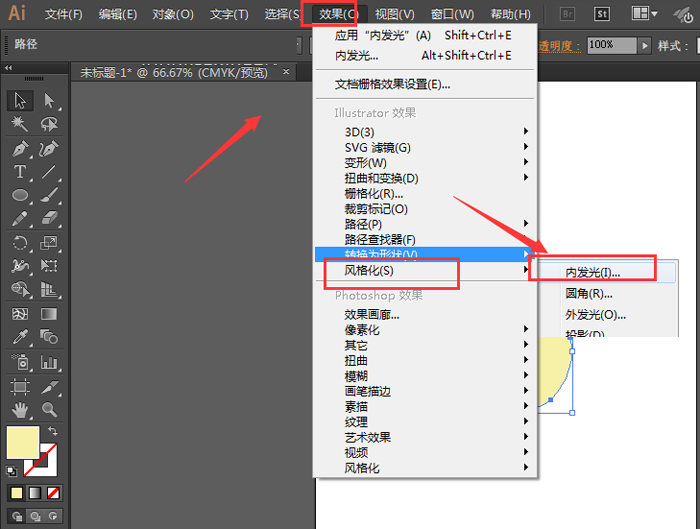This screenshot has width=700, height=529.
Task: Choose 圆角(R)... in the submenu
Action: click(x=604, y=294)
